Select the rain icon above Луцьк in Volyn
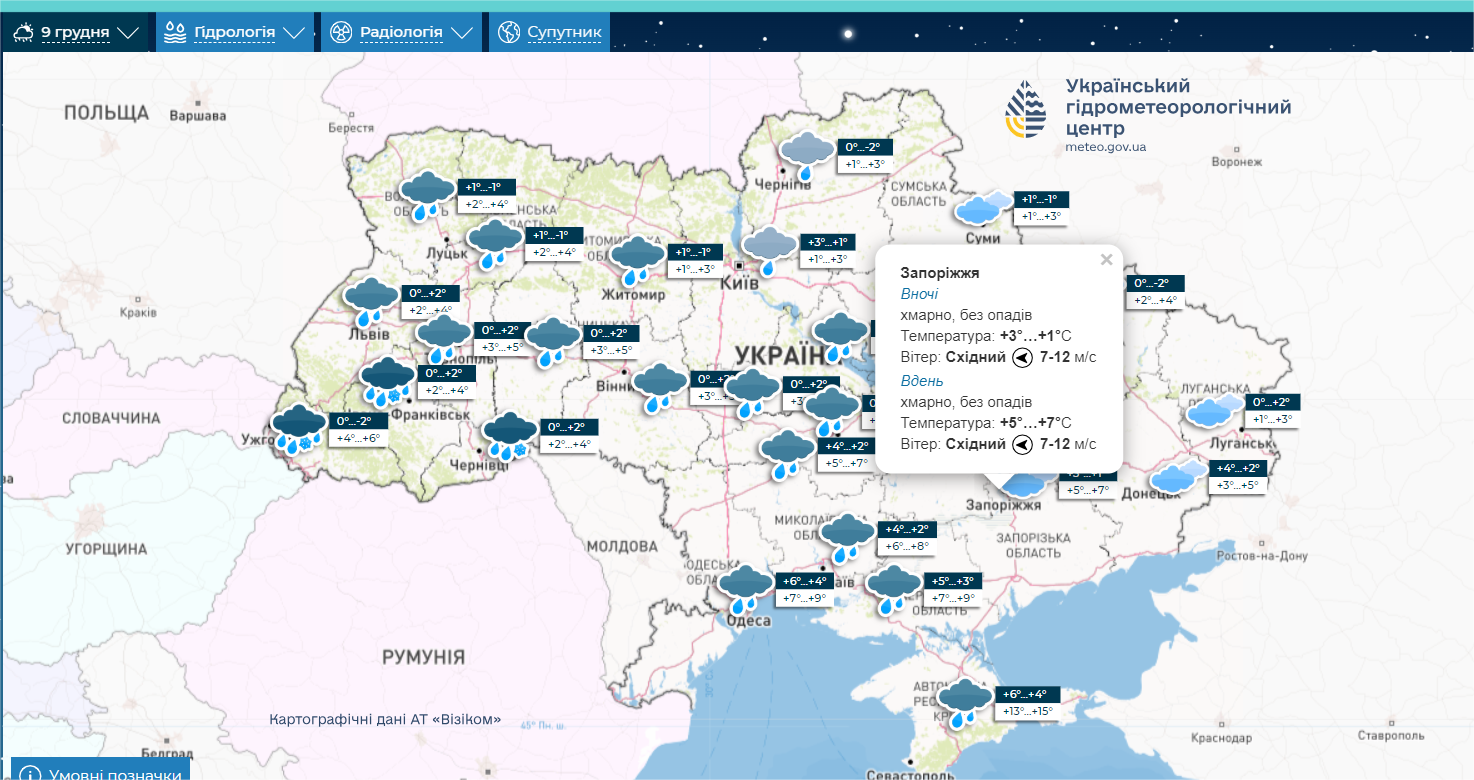The width and height of the screenshot is (1474, 780). (x=427, y=194)
